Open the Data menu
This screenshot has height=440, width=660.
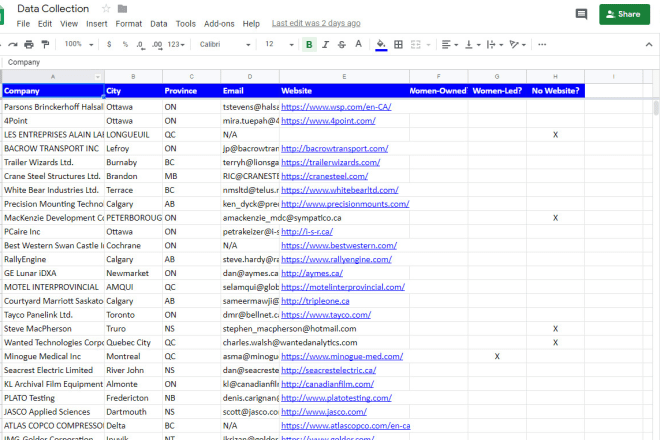(159, 24)
